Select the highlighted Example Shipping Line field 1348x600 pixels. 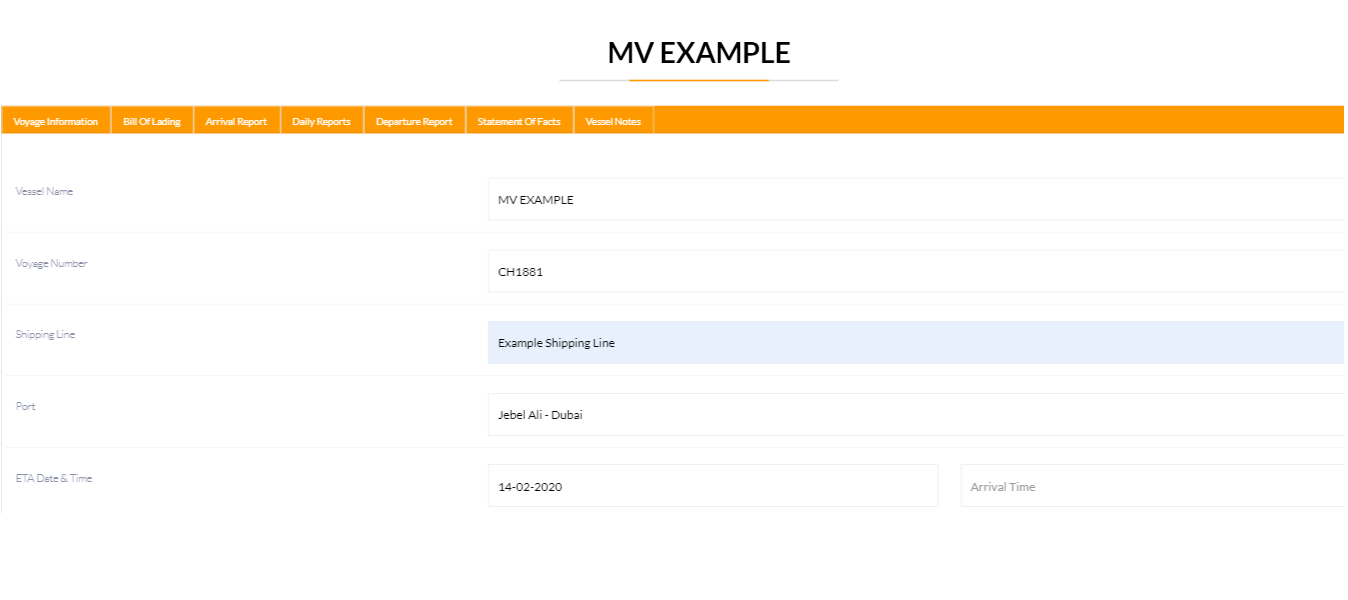(x=914, y=343)
